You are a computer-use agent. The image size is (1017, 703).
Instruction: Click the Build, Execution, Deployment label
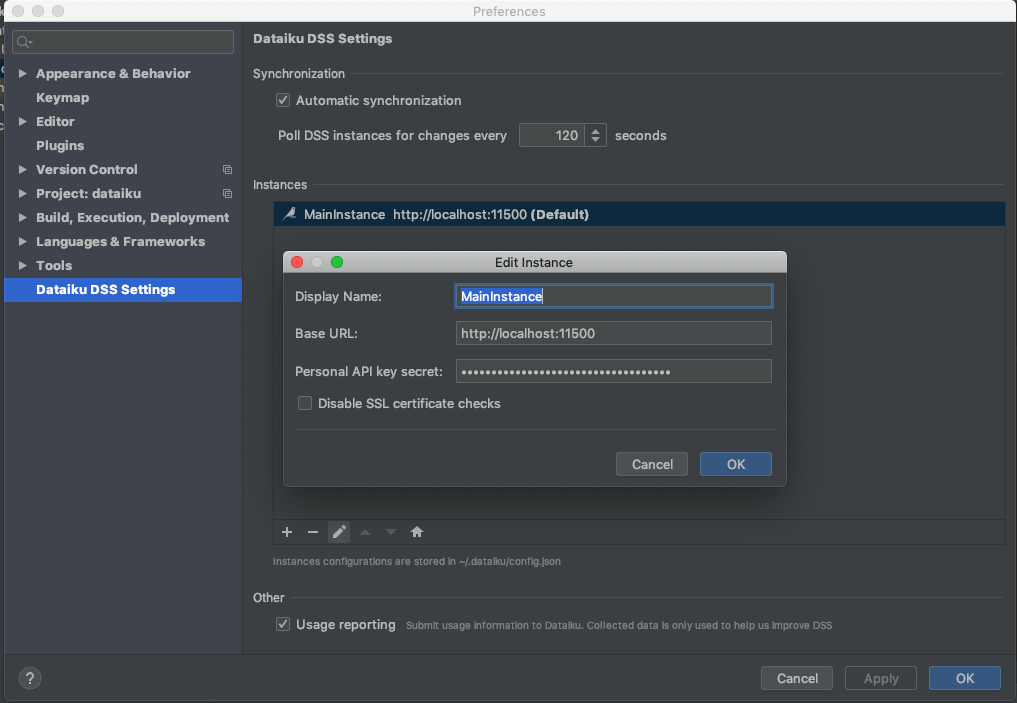[132, 217]
